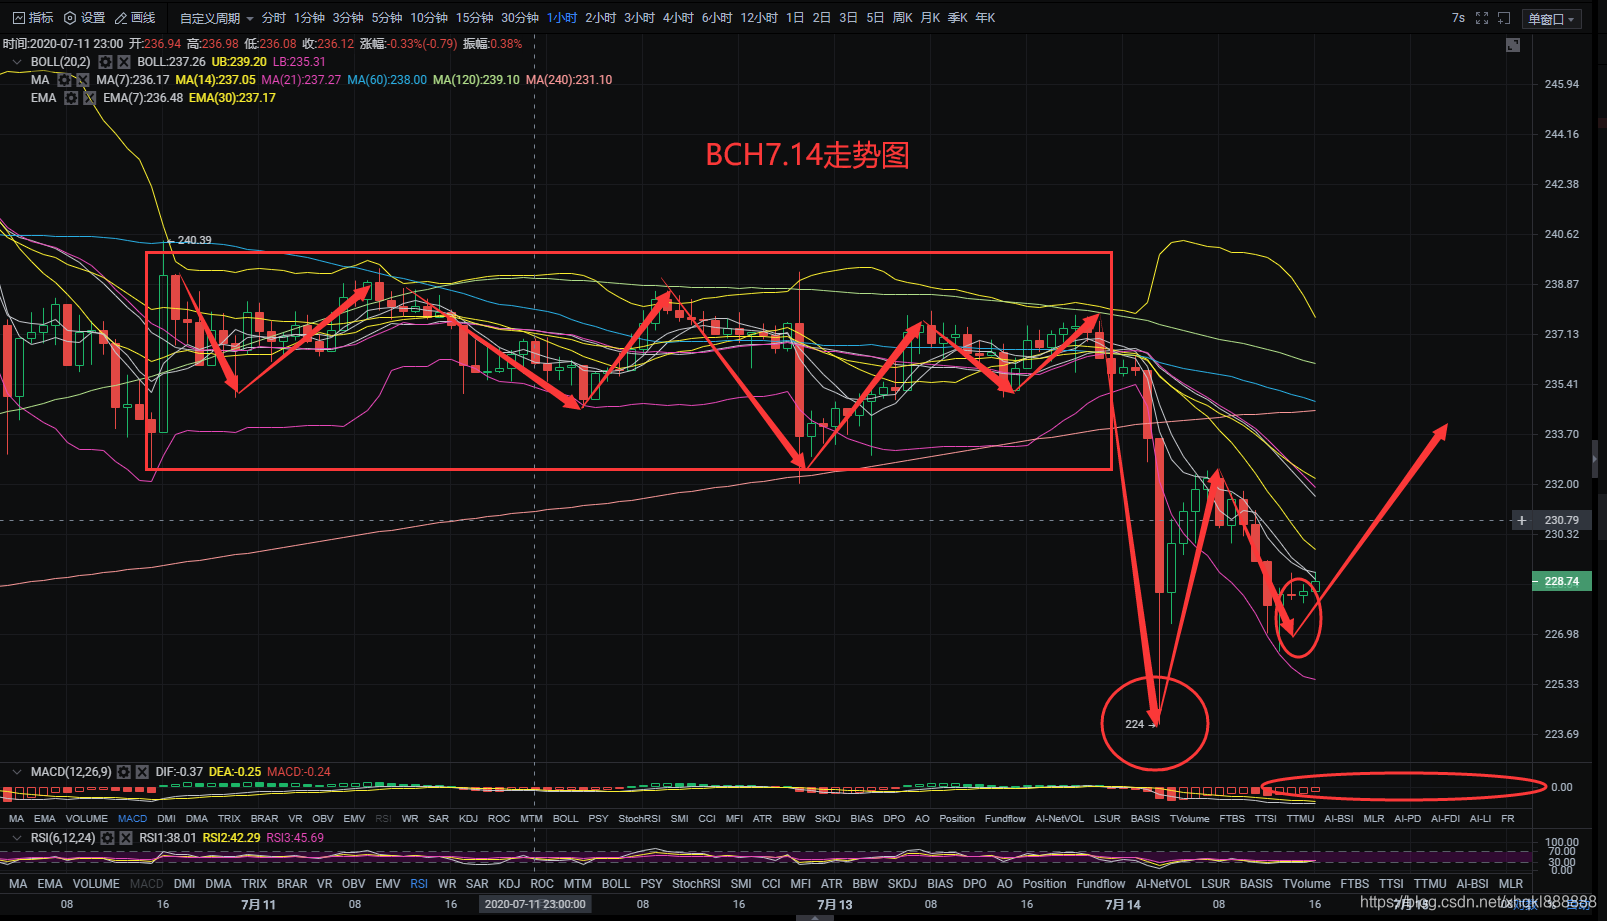Image resolution: width=1607 pixels, height=921 pixels.
Task: Toggle BOLL in MACD panel indicator row
Action: 566,819
